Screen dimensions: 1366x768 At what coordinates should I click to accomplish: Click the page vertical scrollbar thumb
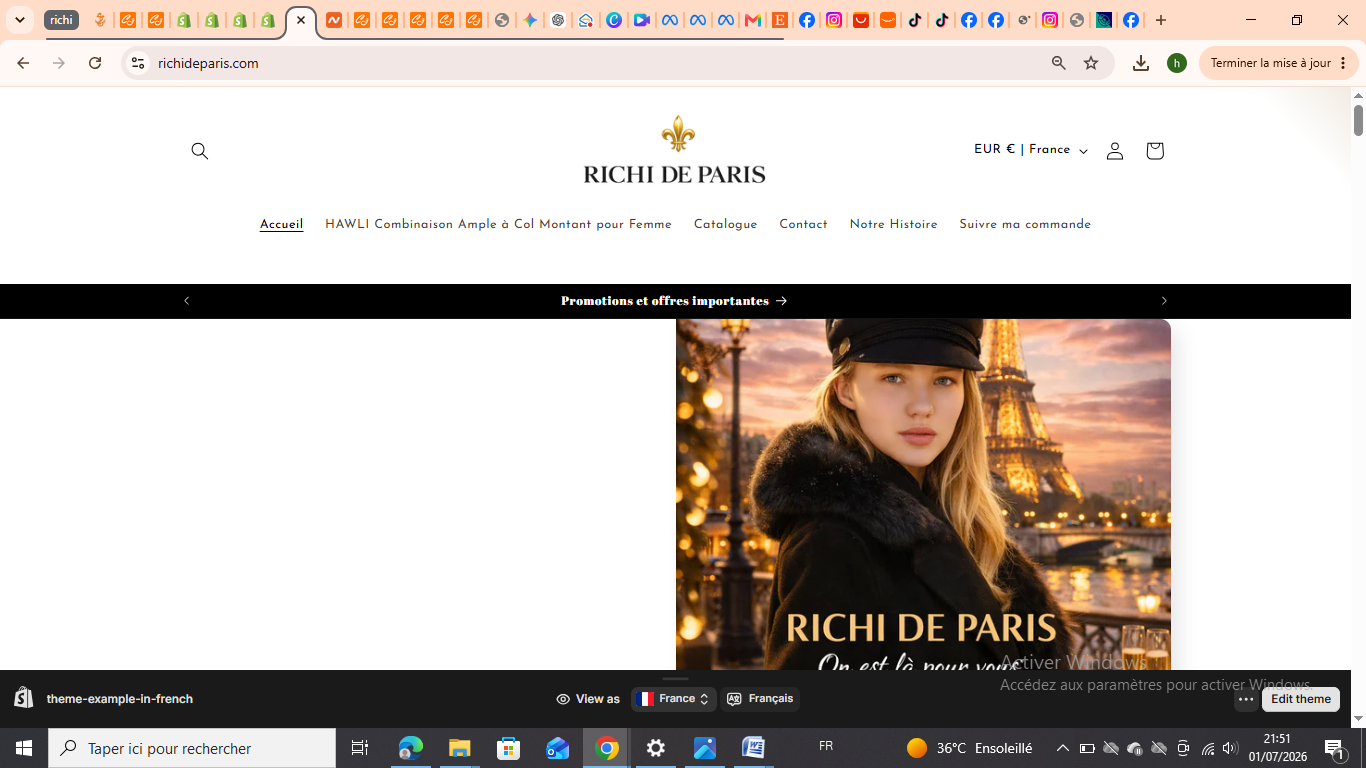(1358, 119)
